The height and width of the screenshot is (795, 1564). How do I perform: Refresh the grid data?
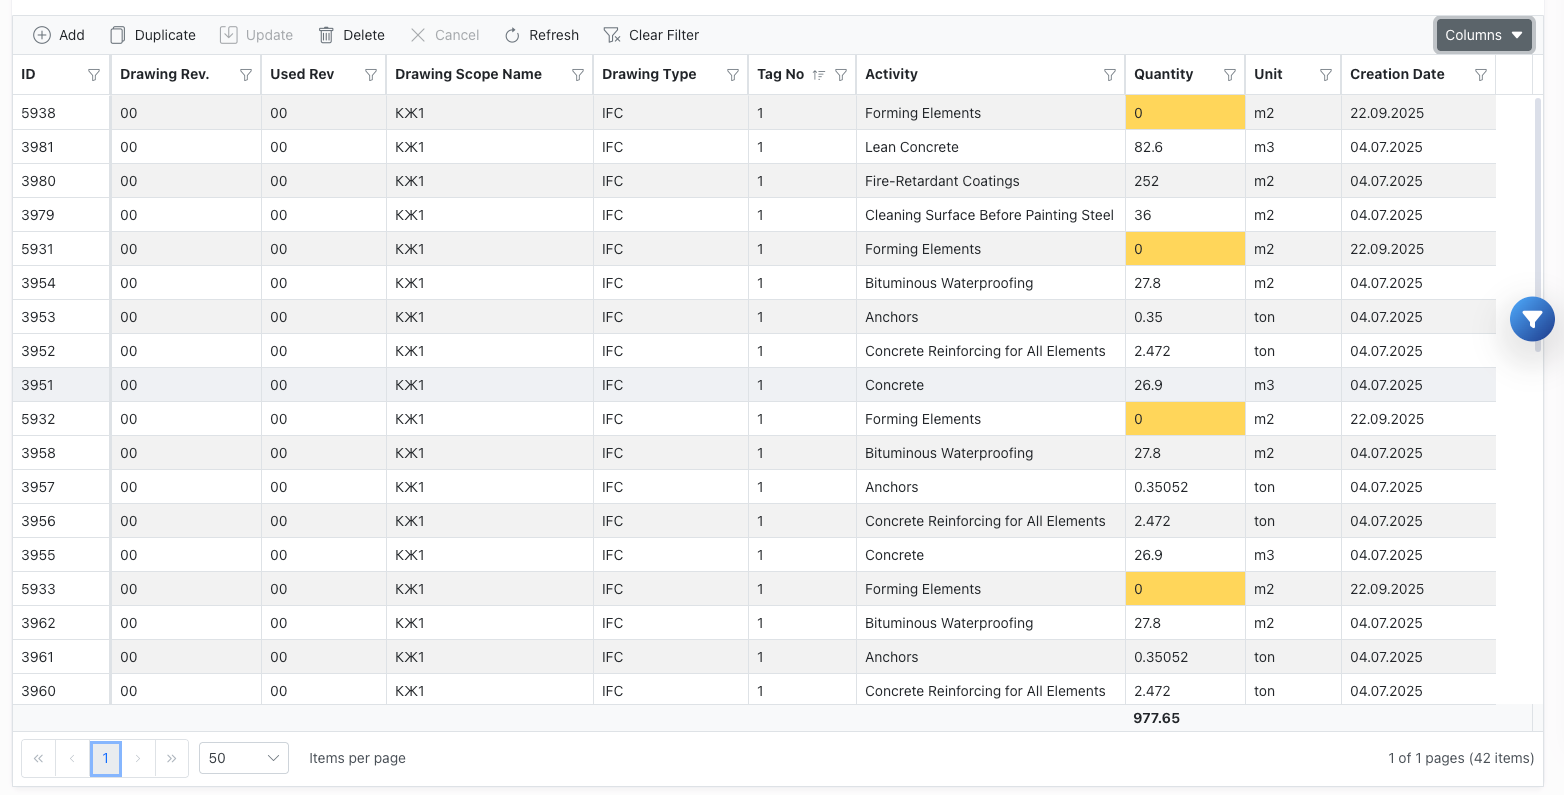[541, 35]
